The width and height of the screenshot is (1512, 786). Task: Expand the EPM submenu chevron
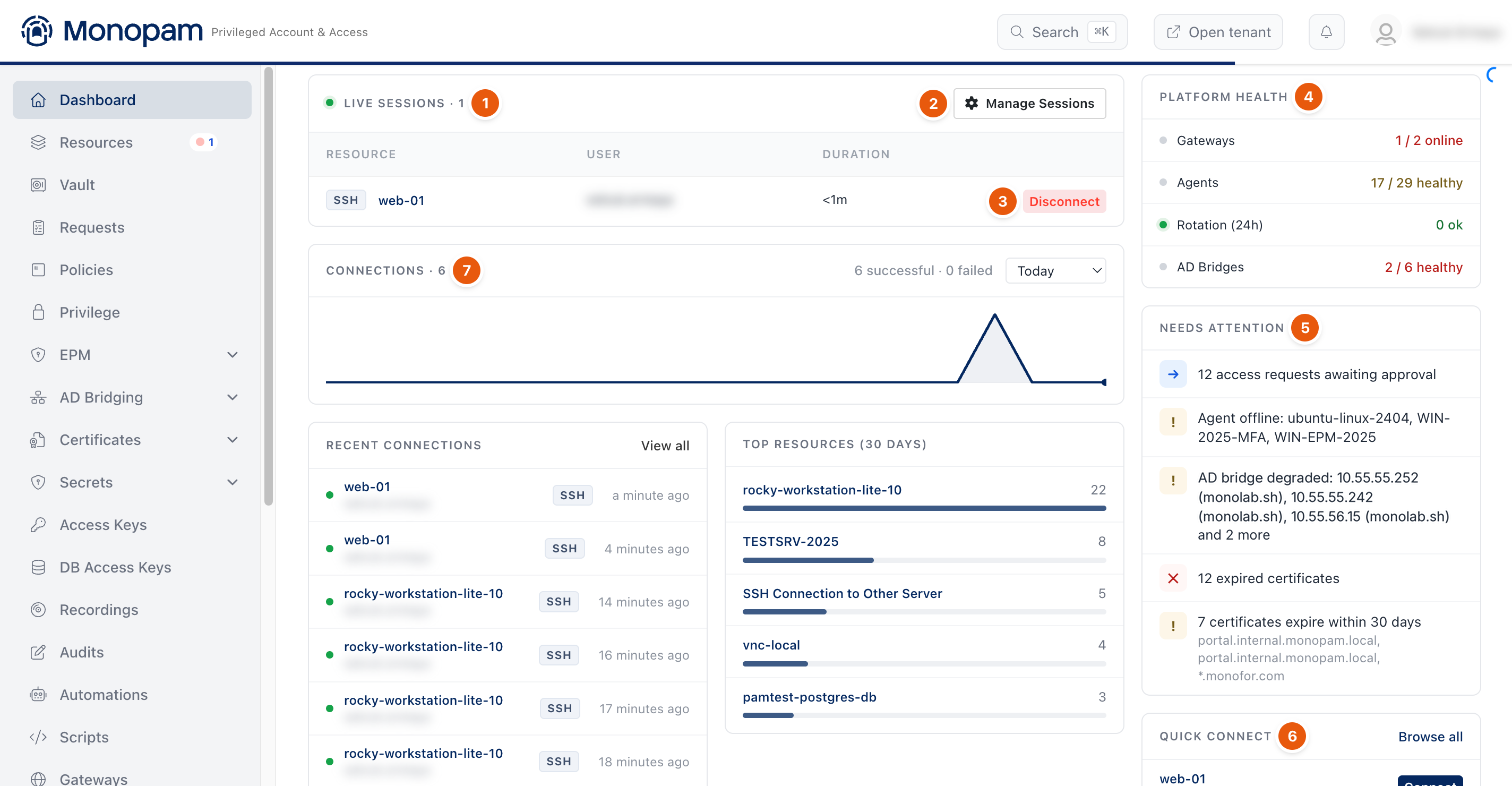coord(233,355)
